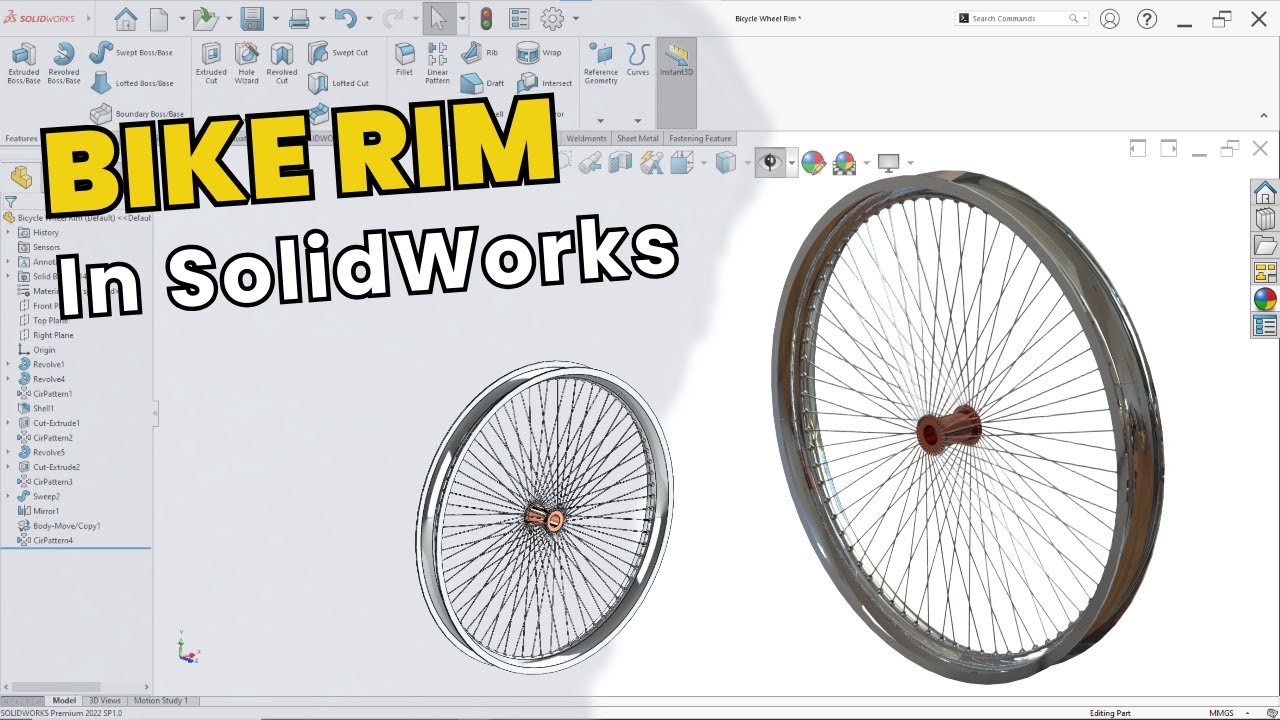Screen dimensions: 1280x720
Task: Open the Options gear icon
Action: (552, 18)
